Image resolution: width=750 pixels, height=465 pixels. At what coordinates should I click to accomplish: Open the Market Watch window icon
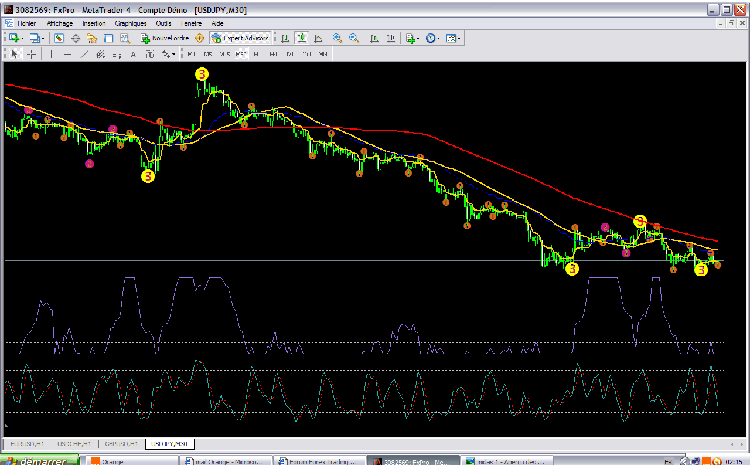click(x=59, y=38)
